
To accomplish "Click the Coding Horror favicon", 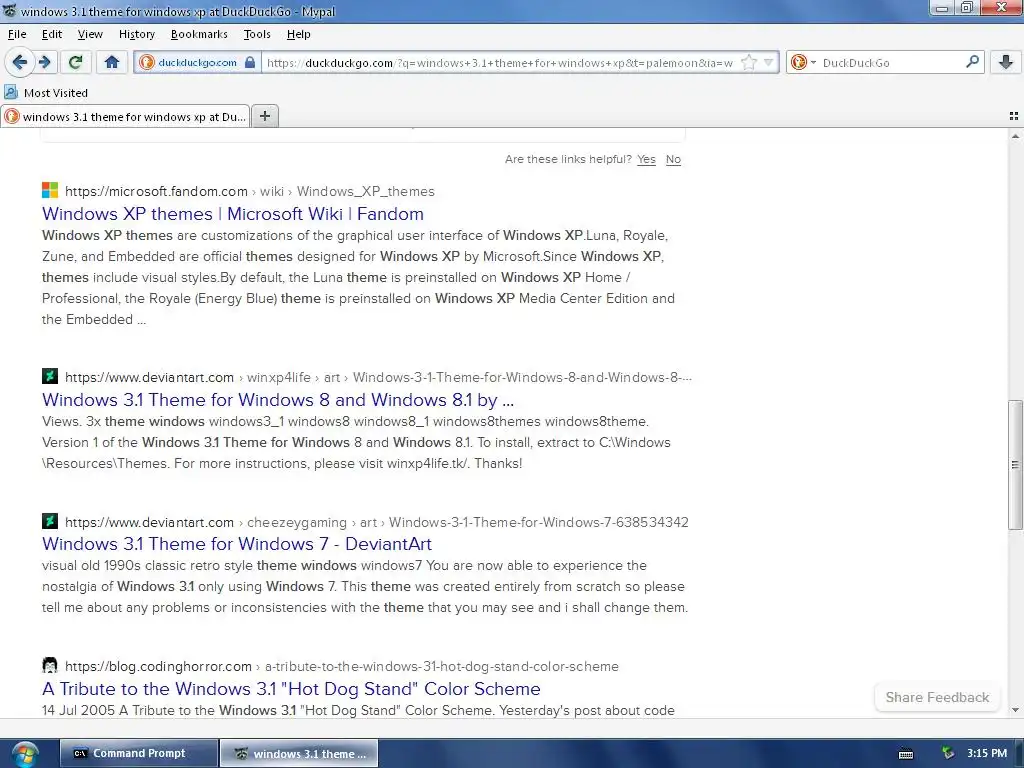I will click(50, 665).
